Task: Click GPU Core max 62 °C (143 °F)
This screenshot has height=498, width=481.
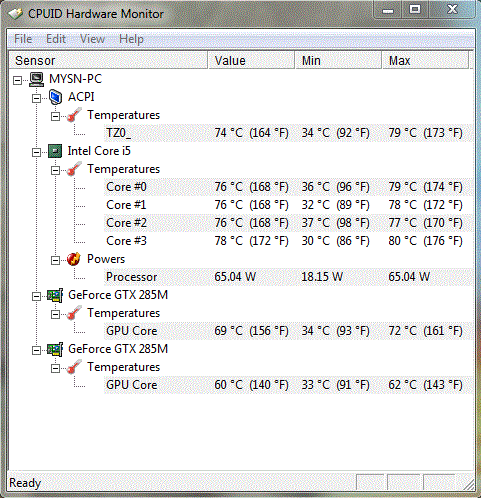Action: [x=426, y=385]
